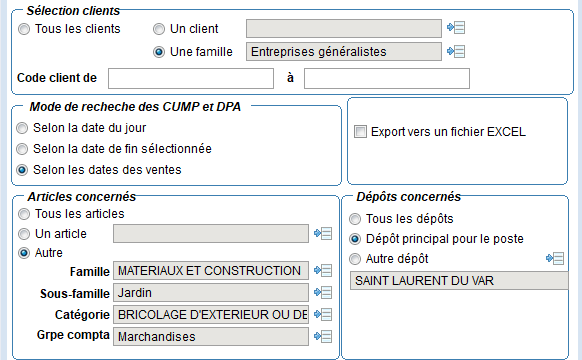Select the Un article radio button
Image resolution: width=582 pixels, height=360 pixels.
coord(24,234)
